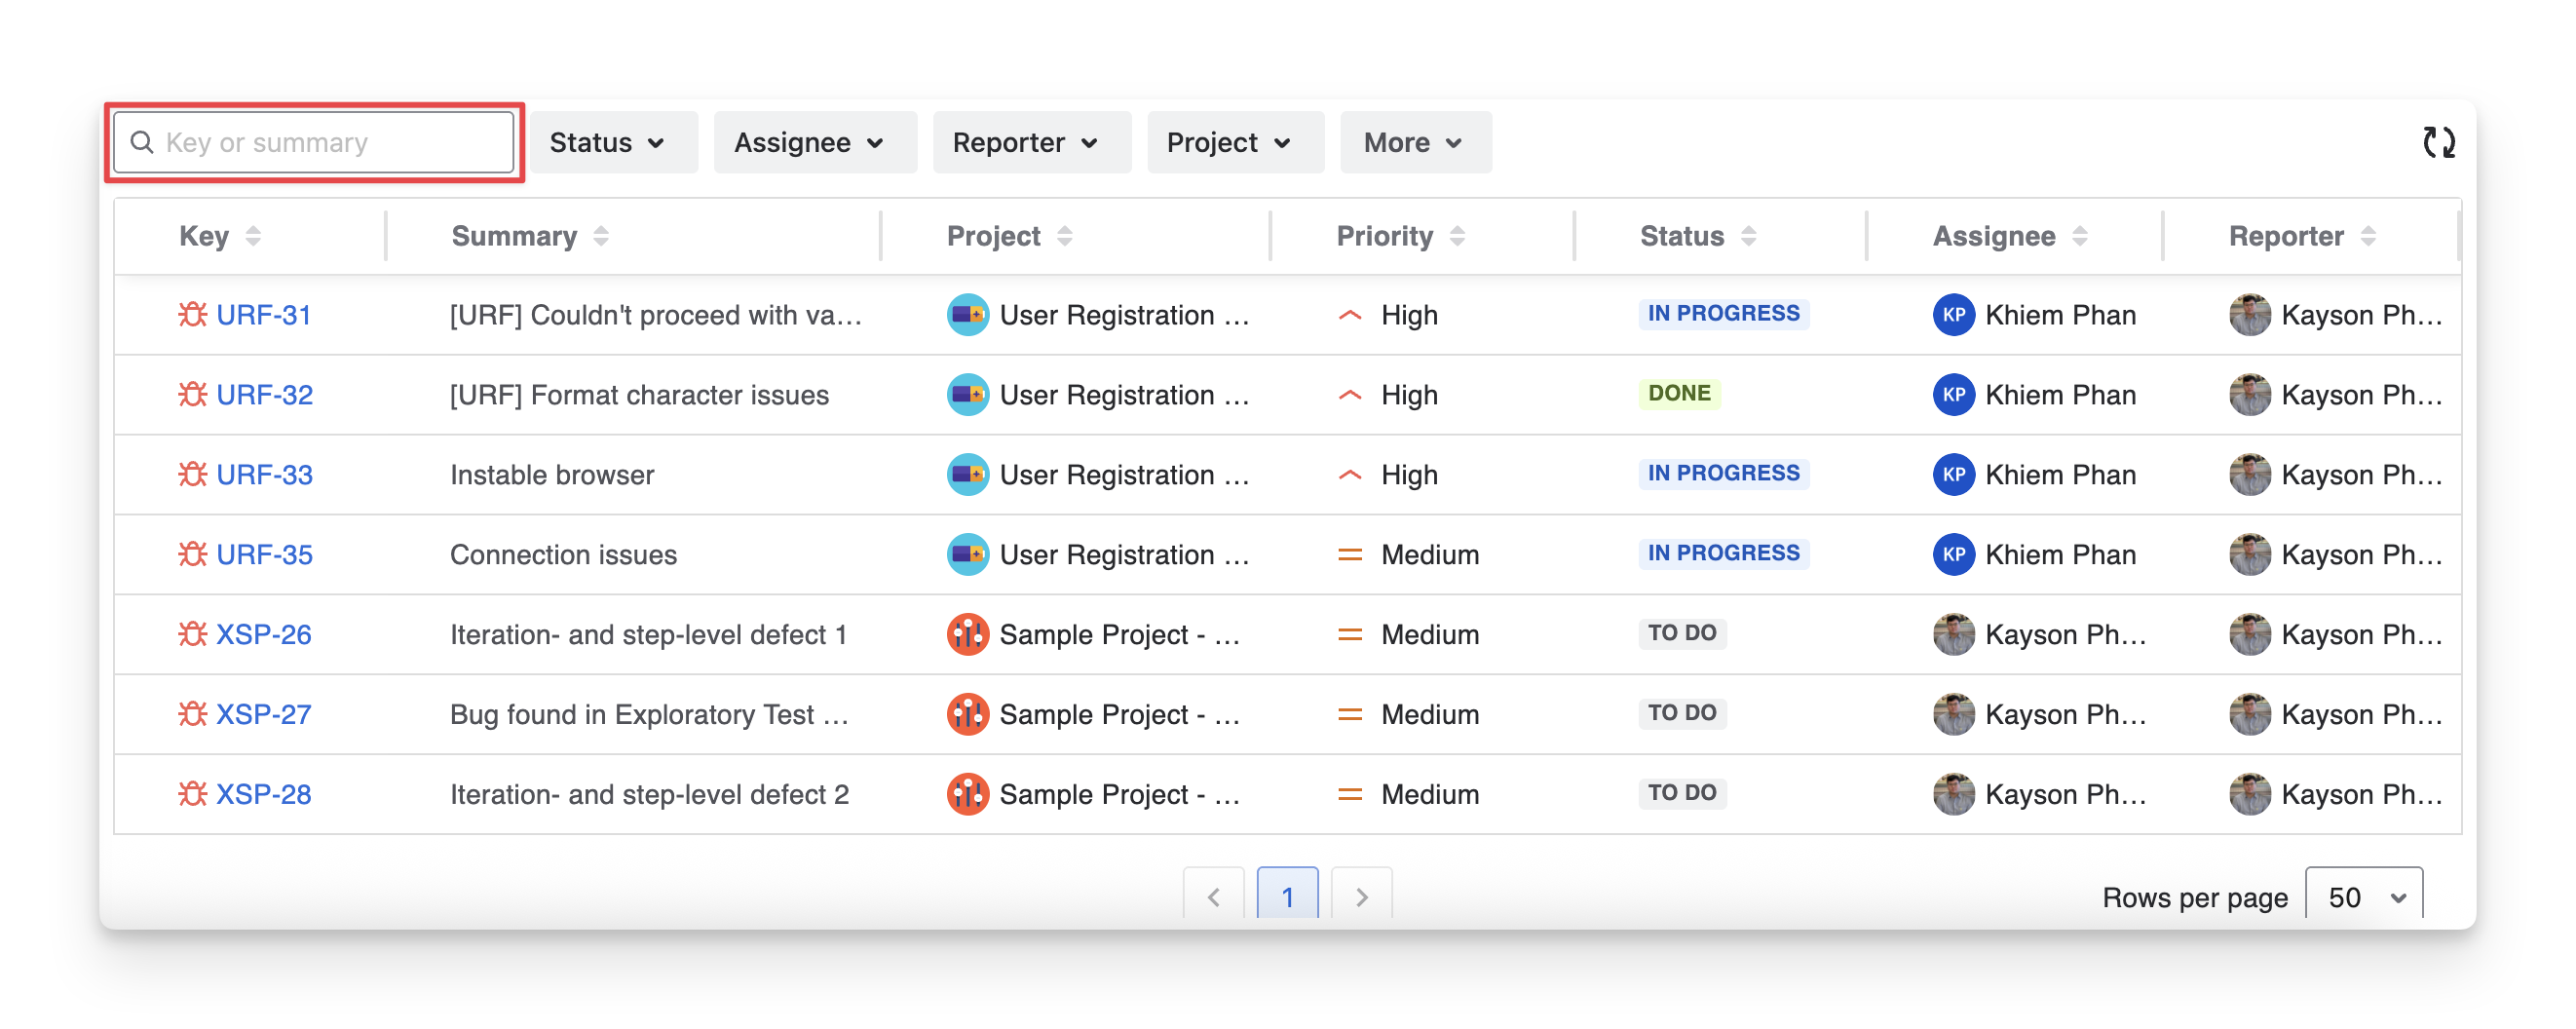Click the Medium priority icon in XSP-27 row
The height and width of the screenshot is (1029, 2576).
(1349, 715)
